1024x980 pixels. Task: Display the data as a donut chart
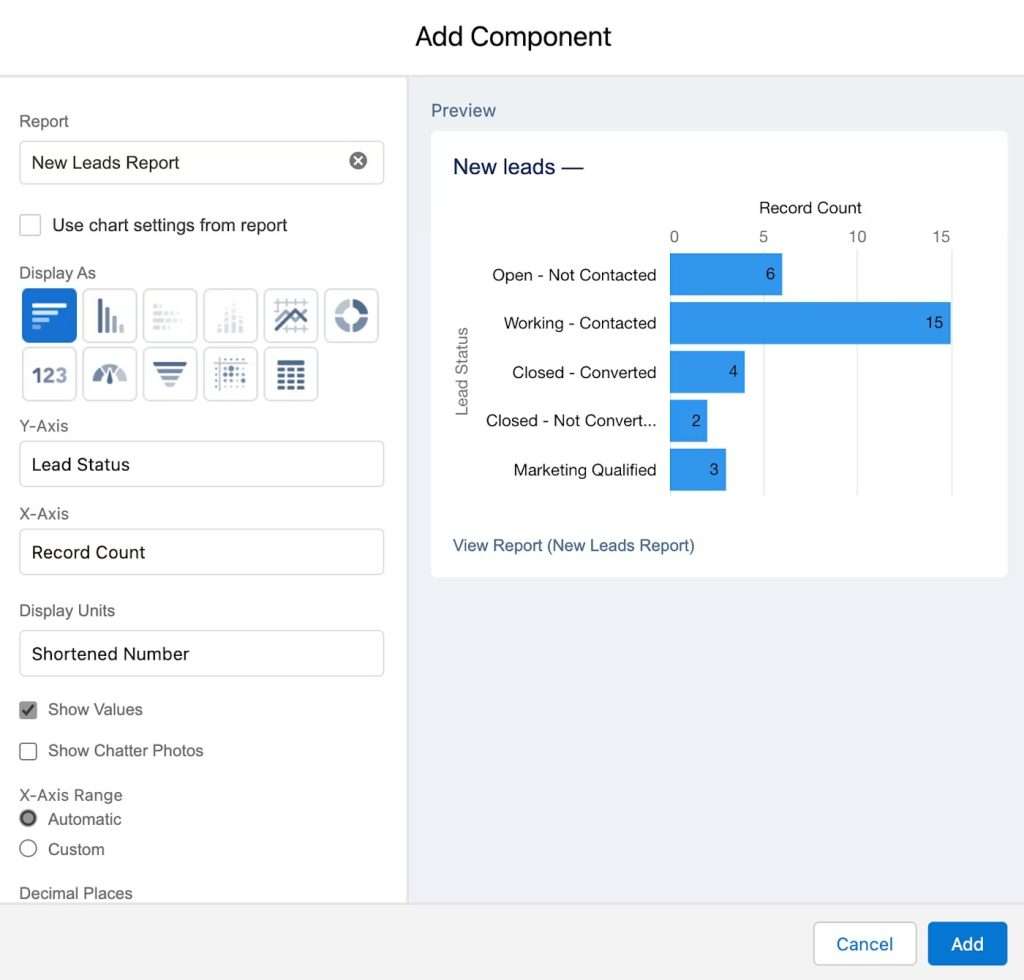(350, 315)
